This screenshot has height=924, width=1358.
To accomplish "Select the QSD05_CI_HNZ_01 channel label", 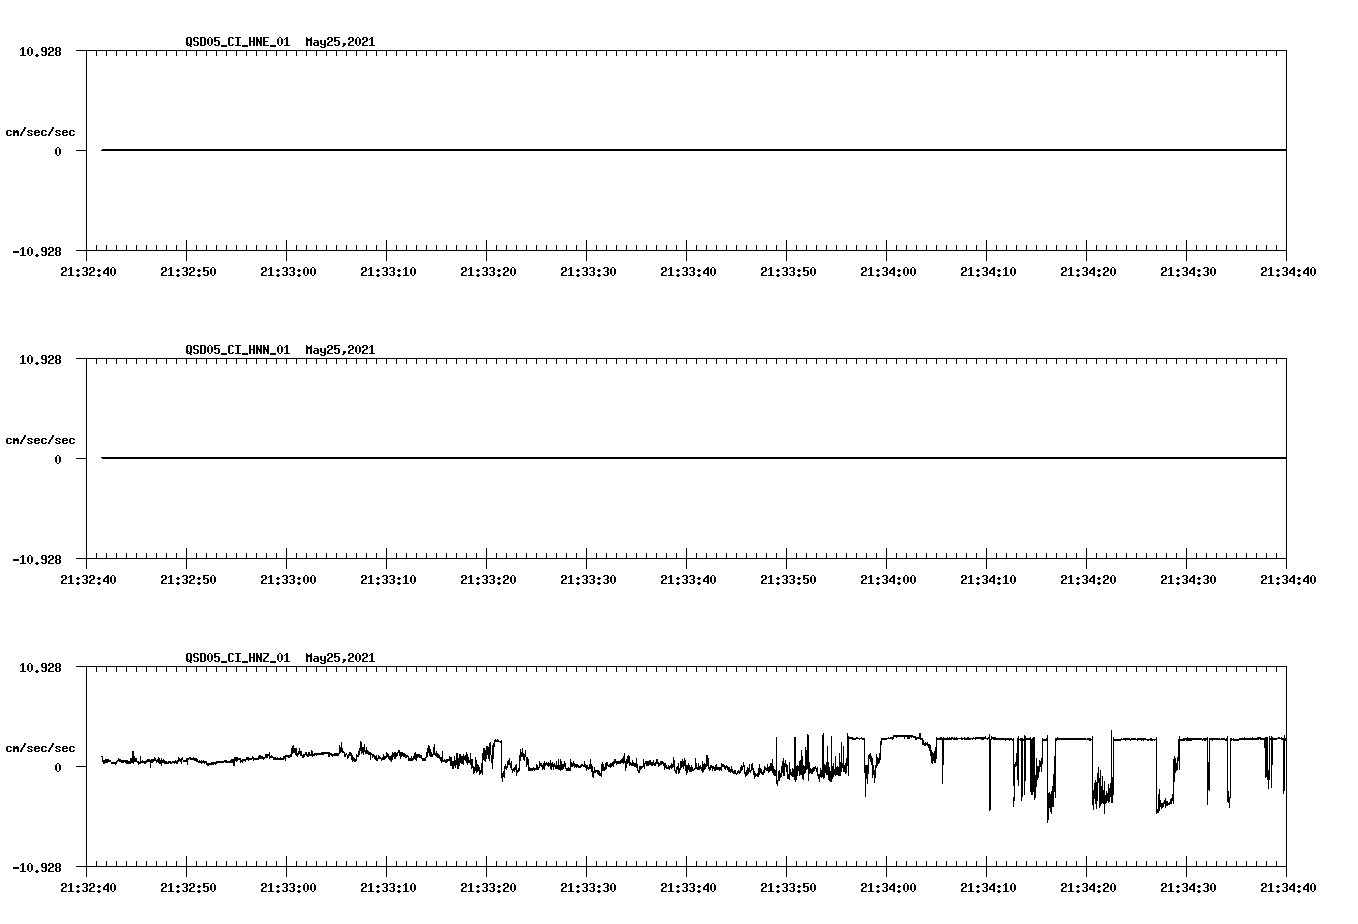I will pyautogui.click(x=240, y=658).
